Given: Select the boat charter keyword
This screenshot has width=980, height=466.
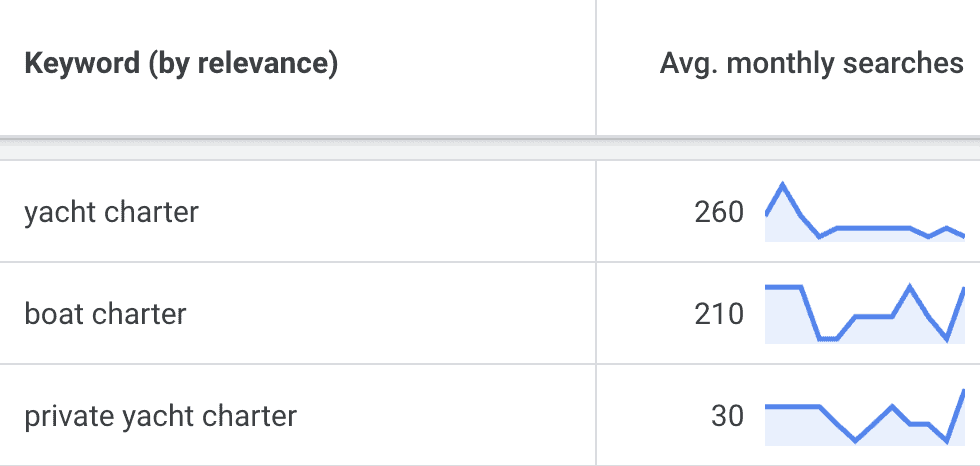Looking at the screenshot, I should point(105,314).
